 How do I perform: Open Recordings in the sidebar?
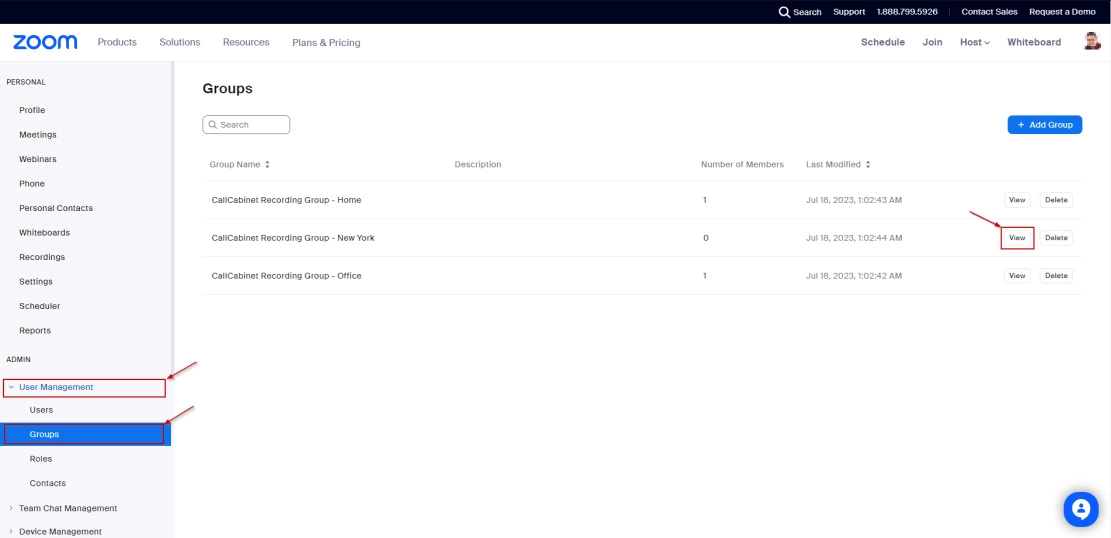[x=42, y=257]
